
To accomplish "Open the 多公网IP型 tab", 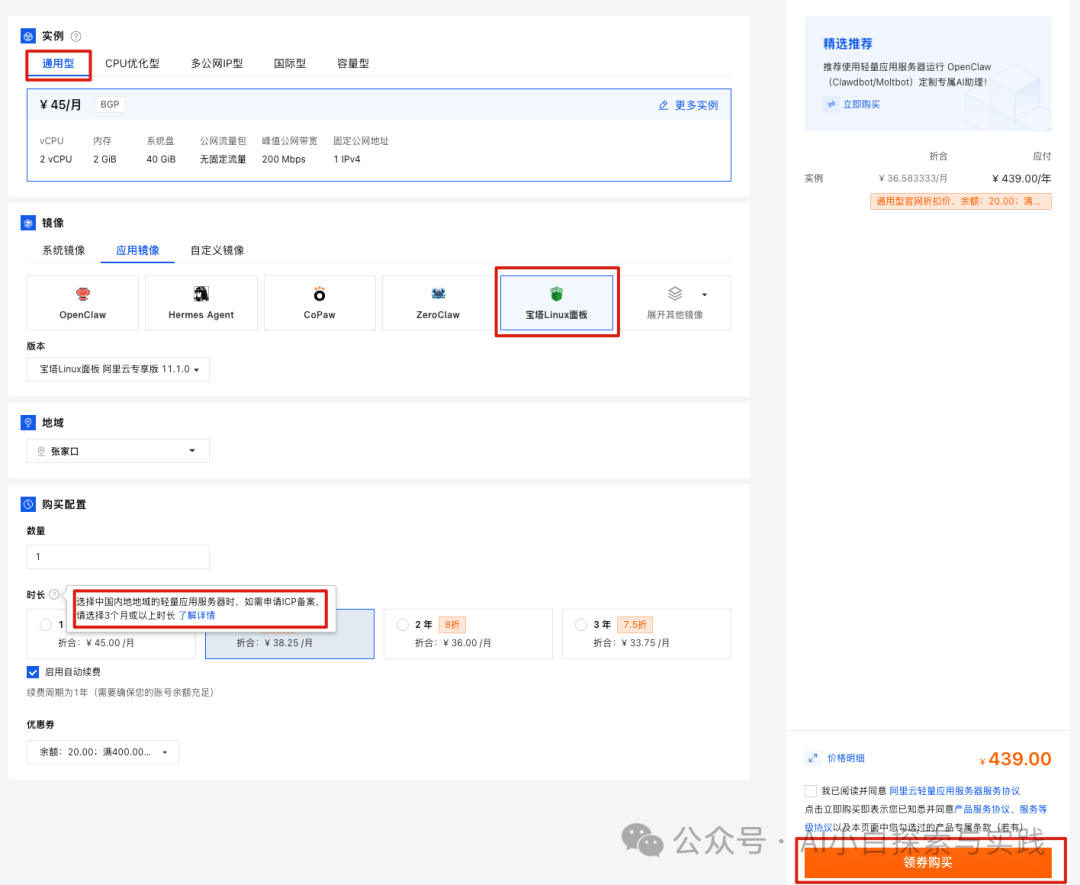I will click(217, 63).
